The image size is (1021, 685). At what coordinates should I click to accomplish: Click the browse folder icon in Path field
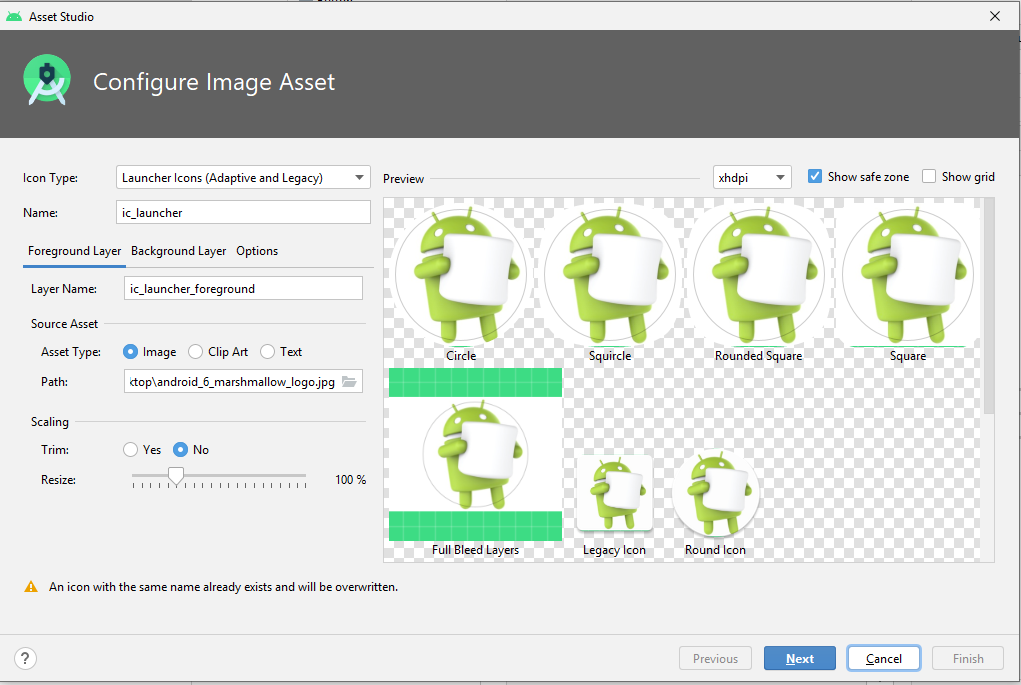tap(349, 382)
